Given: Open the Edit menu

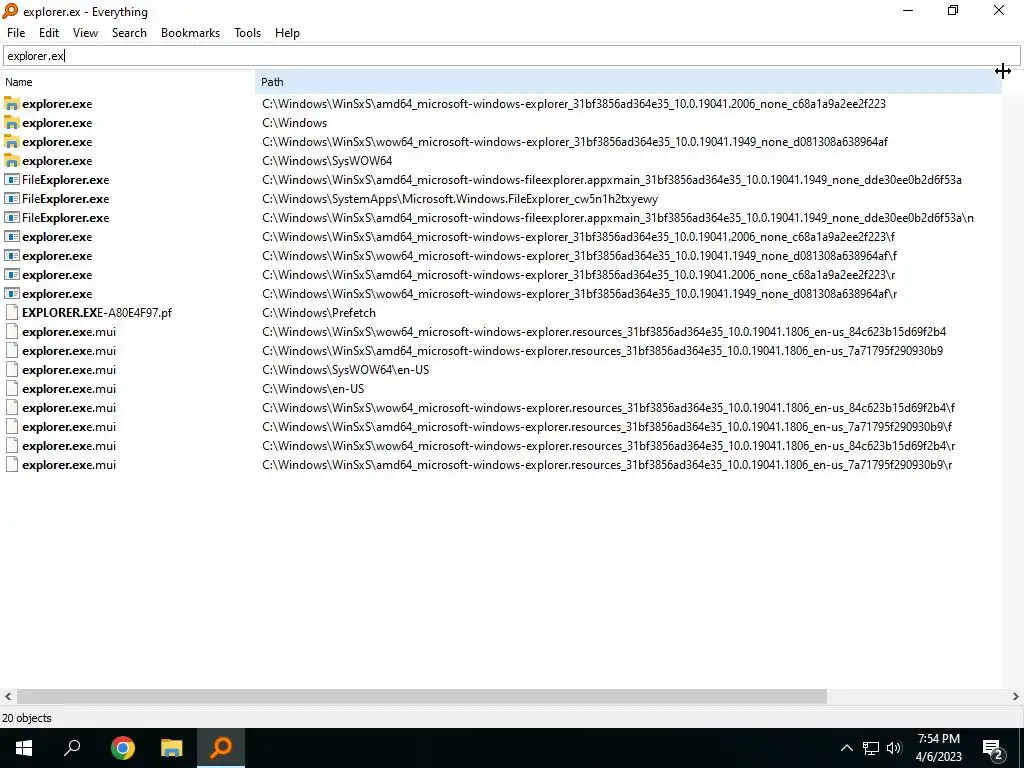Looking at the screenshot, I should coord(48,33).
